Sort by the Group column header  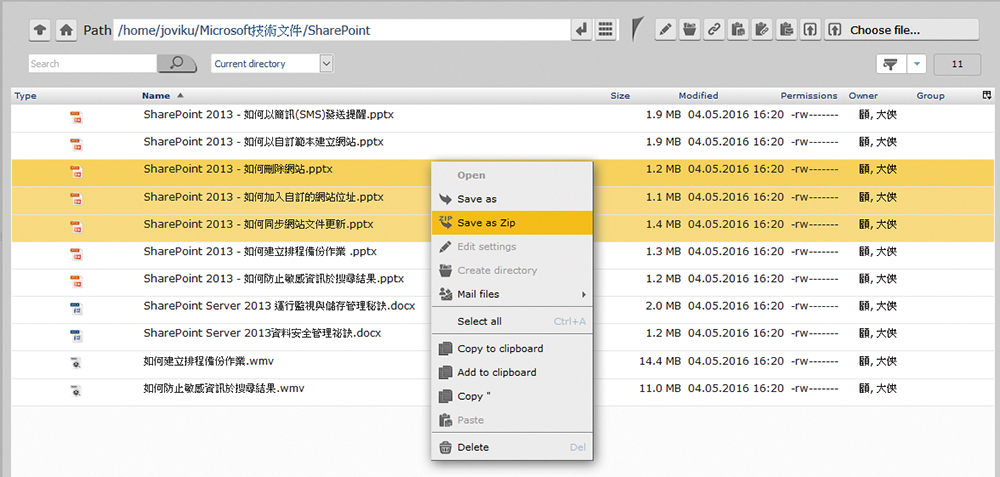(930, 96)
